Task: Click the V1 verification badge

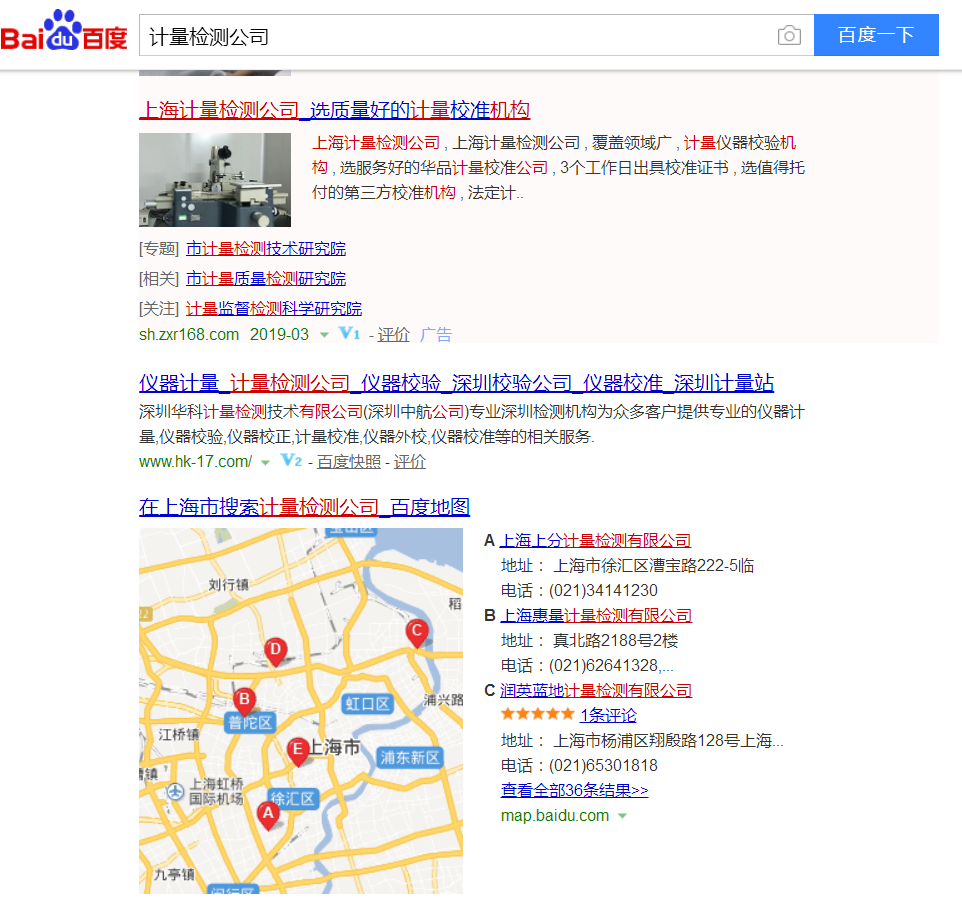Action: click(349, 333)
